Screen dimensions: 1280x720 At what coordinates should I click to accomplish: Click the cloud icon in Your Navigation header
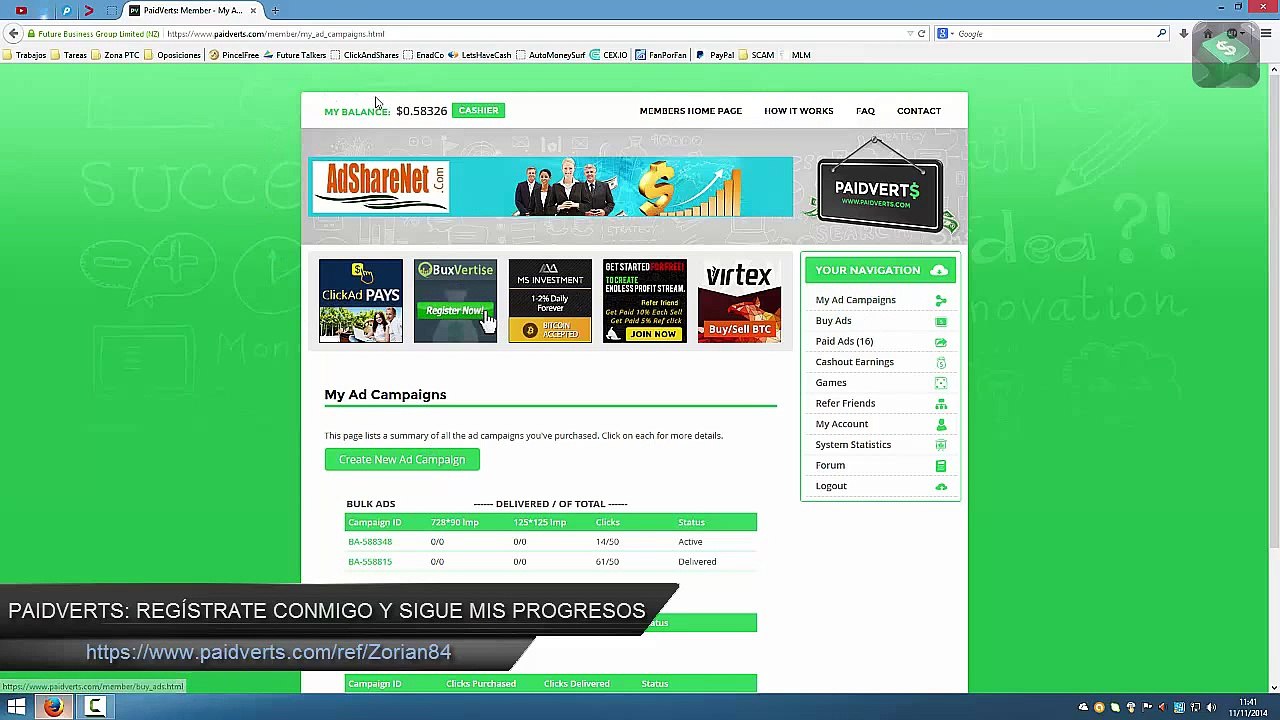[x=938, y=270]
